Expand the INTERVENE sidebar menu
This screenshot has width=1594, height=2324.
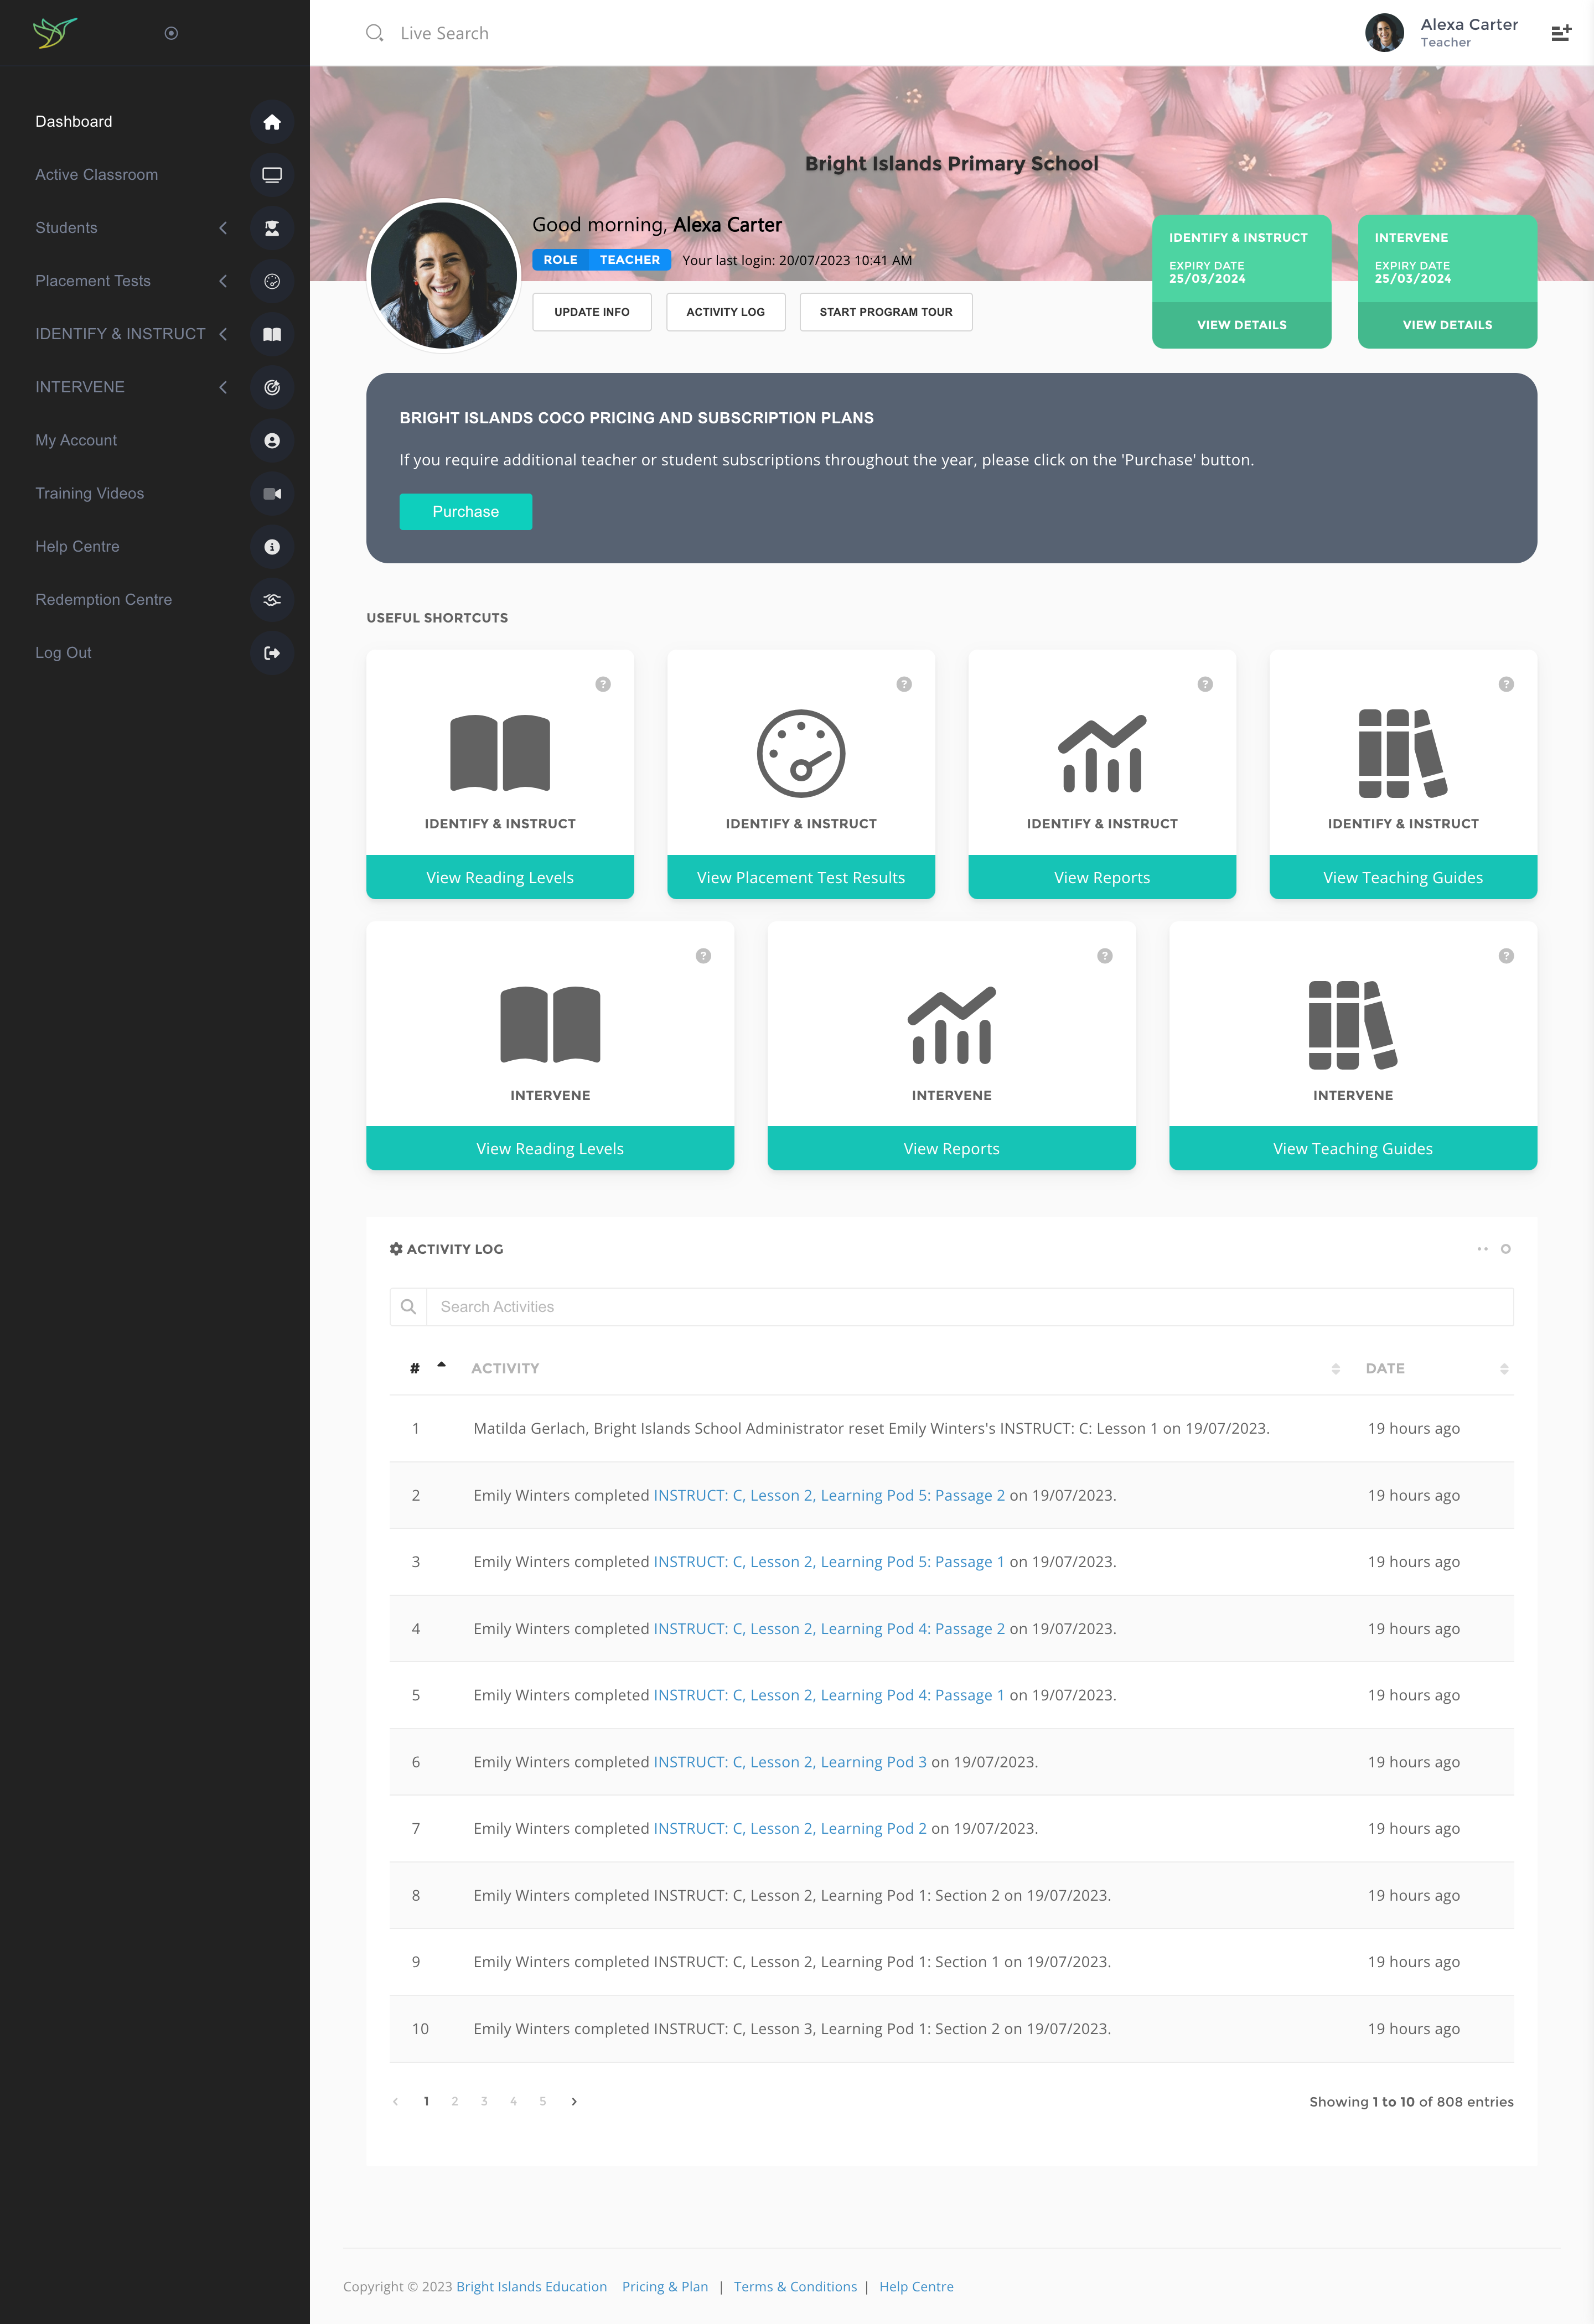click(x=223, y=387)
